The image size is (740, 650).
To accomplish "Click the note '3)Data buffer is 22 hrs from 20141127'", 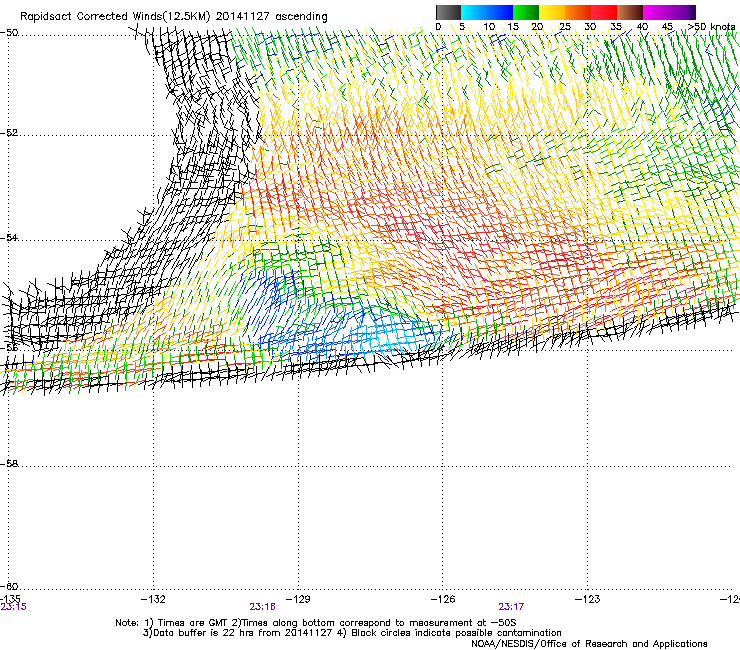I will click(238, 633).
